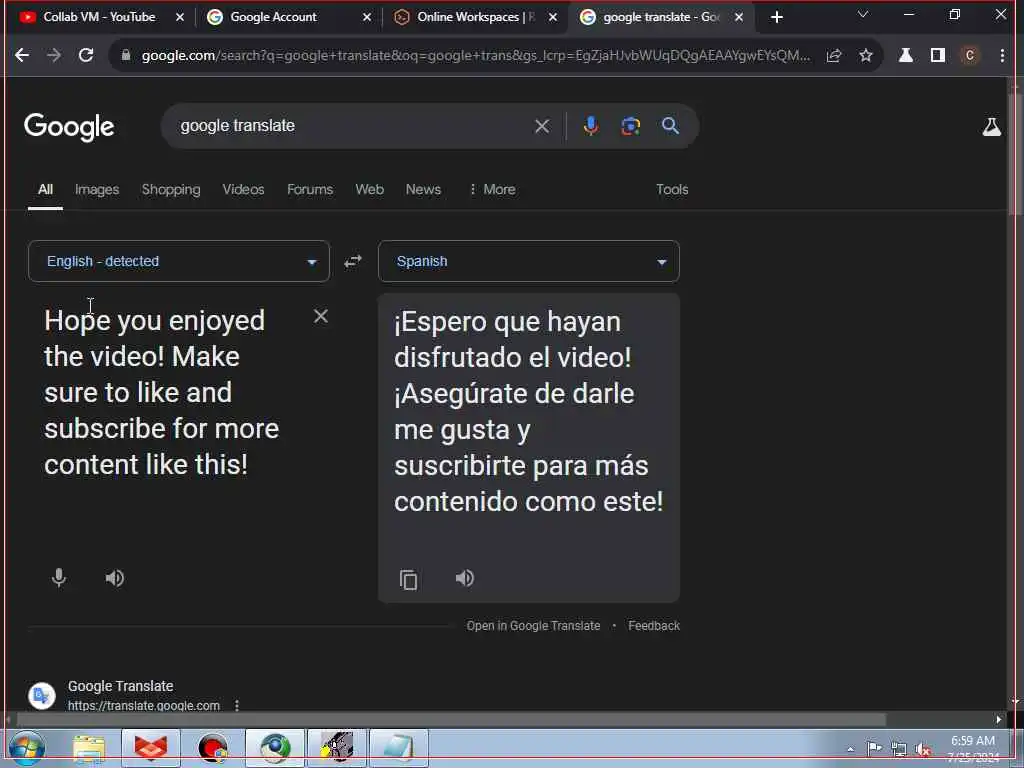Clear the Google search box text
Screen dimensions: 1024x768
pos(541,126)
